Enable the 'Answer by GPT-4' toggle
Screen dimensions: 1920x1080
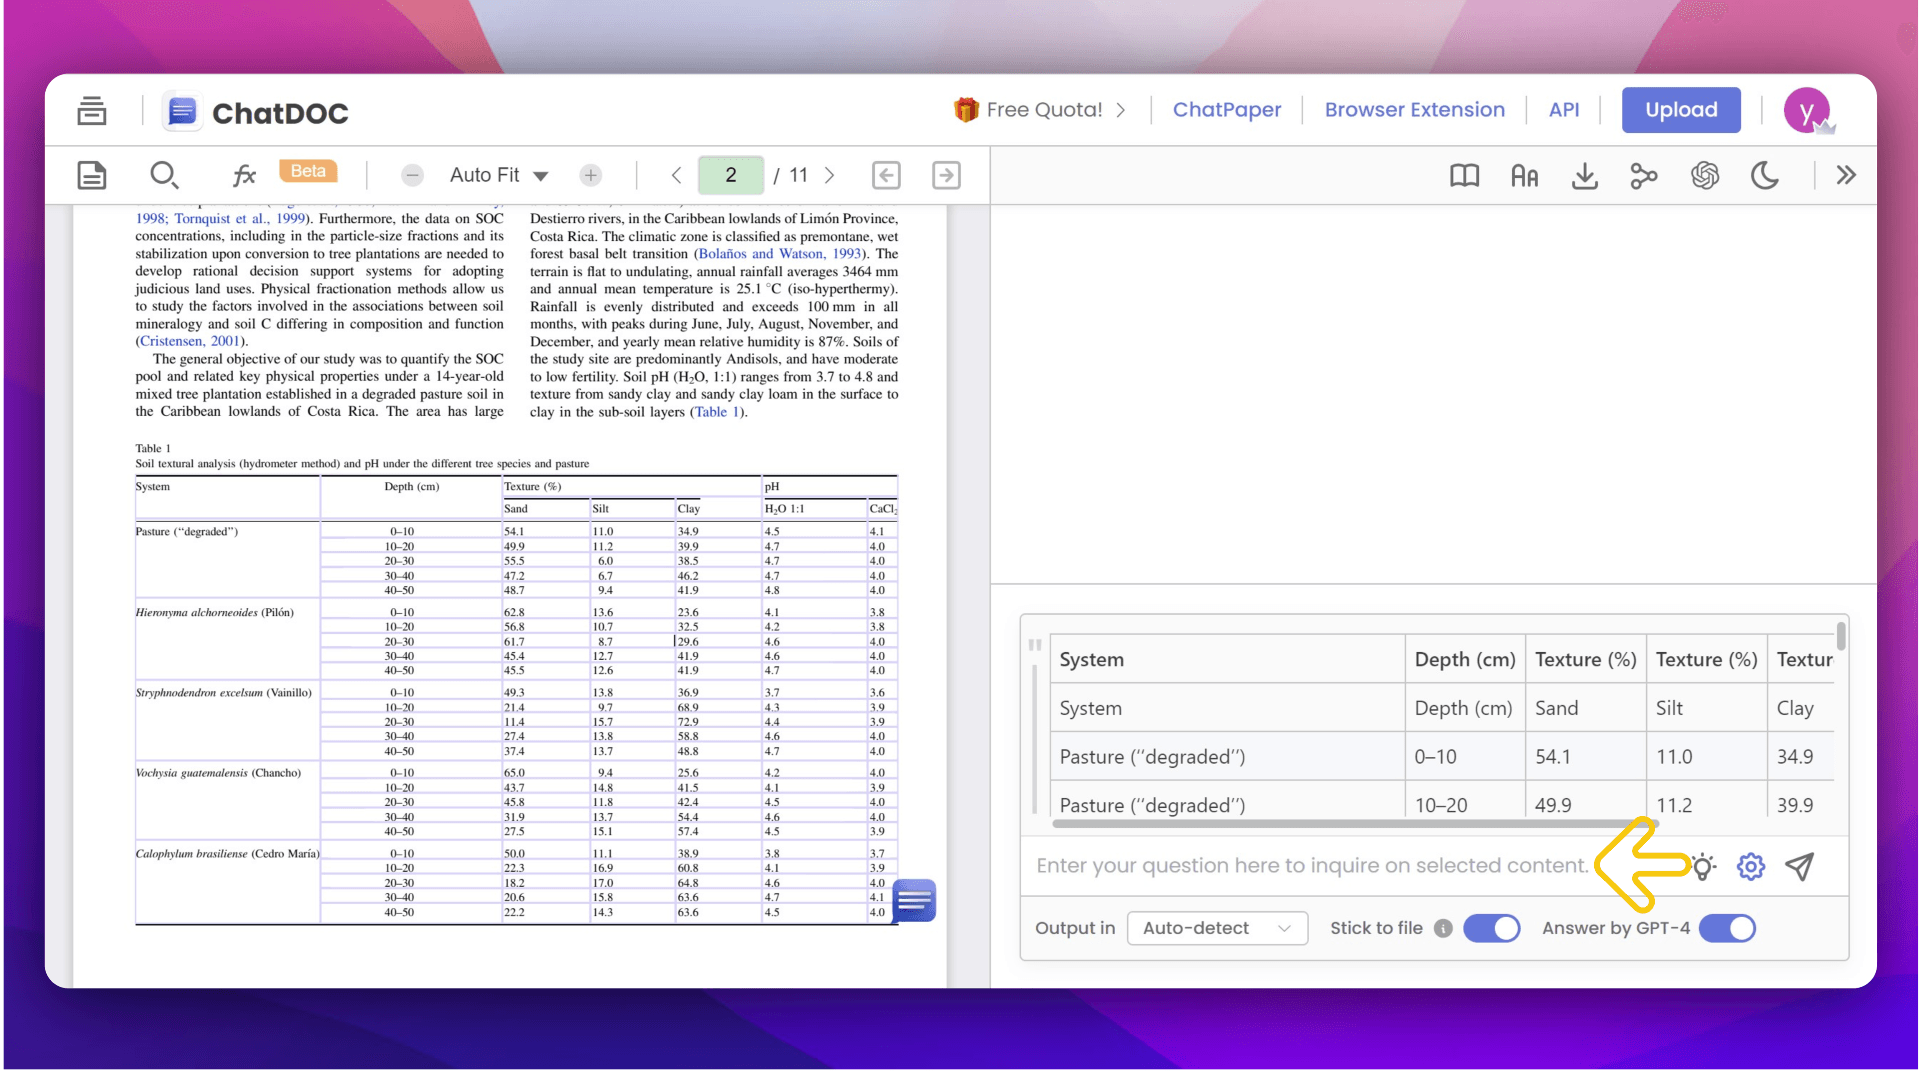pos(1727,927)
